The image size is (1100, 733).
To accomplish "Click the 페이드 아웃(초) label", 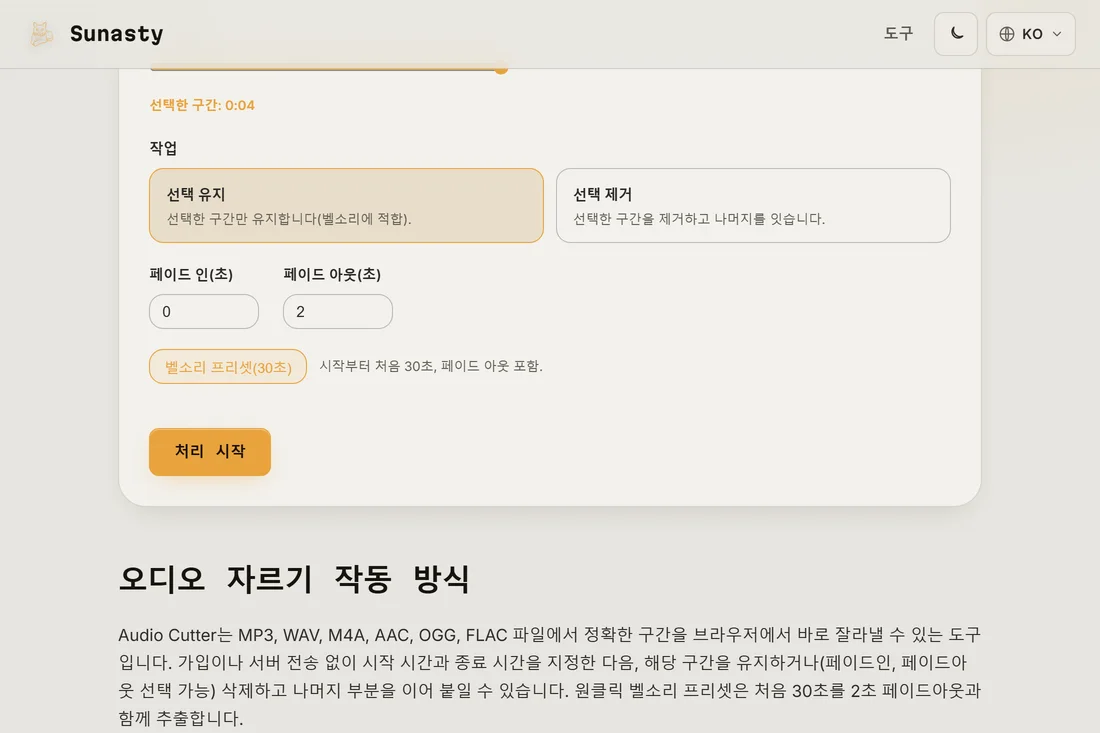I will 332,274.
